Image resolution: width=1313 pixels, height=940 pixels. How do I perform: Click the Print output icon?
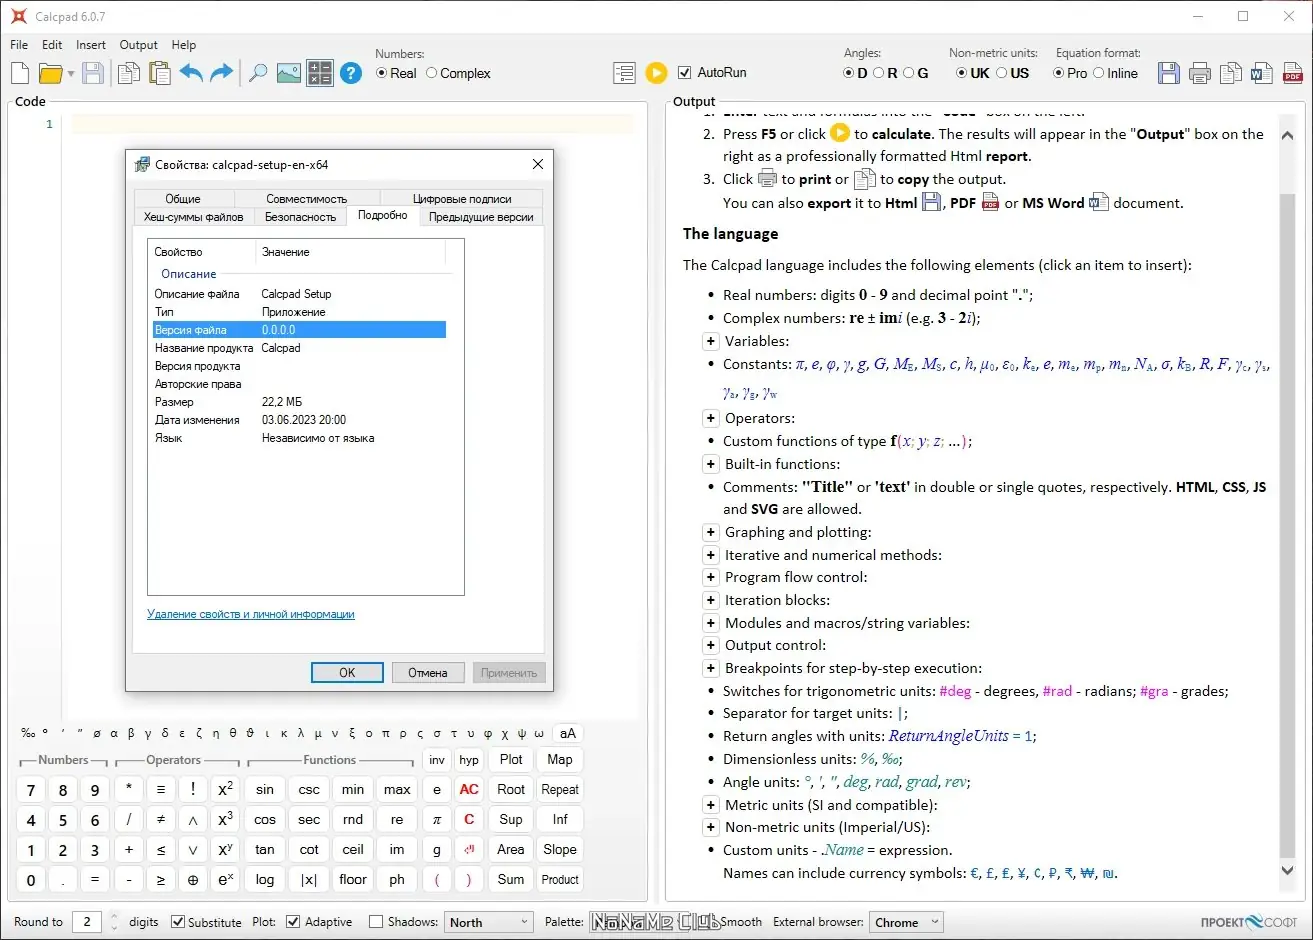pos(1200,73)
